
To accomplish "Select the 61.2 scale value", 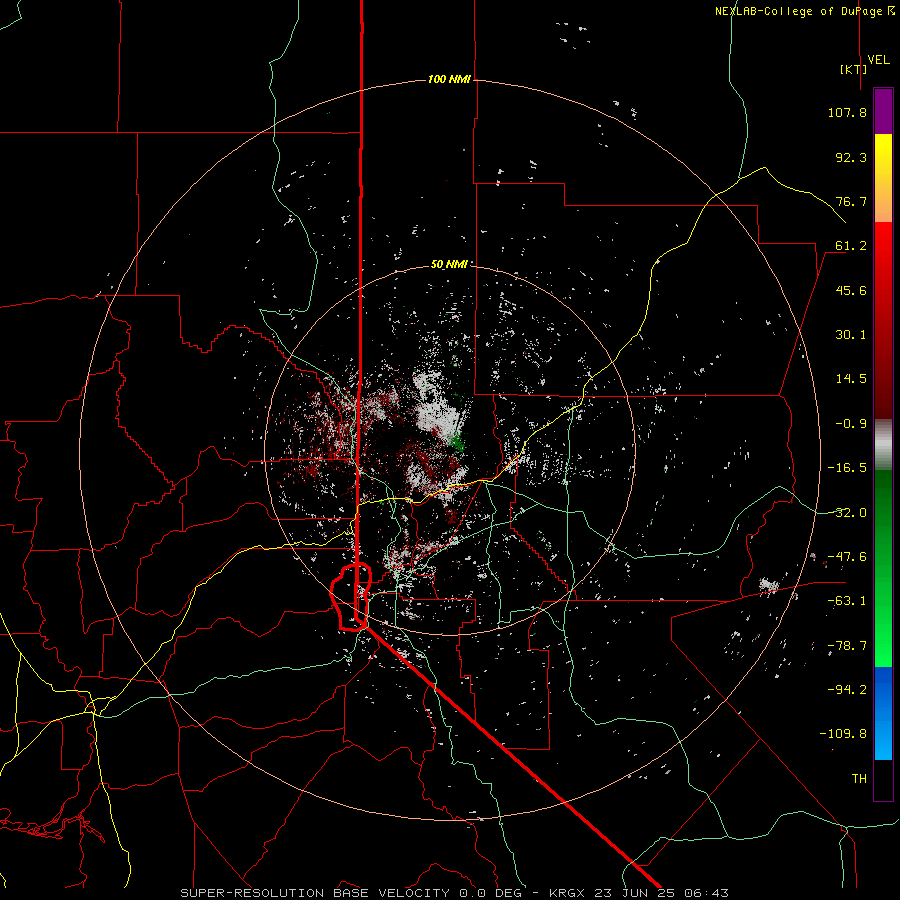I will [x=851, y=246].
